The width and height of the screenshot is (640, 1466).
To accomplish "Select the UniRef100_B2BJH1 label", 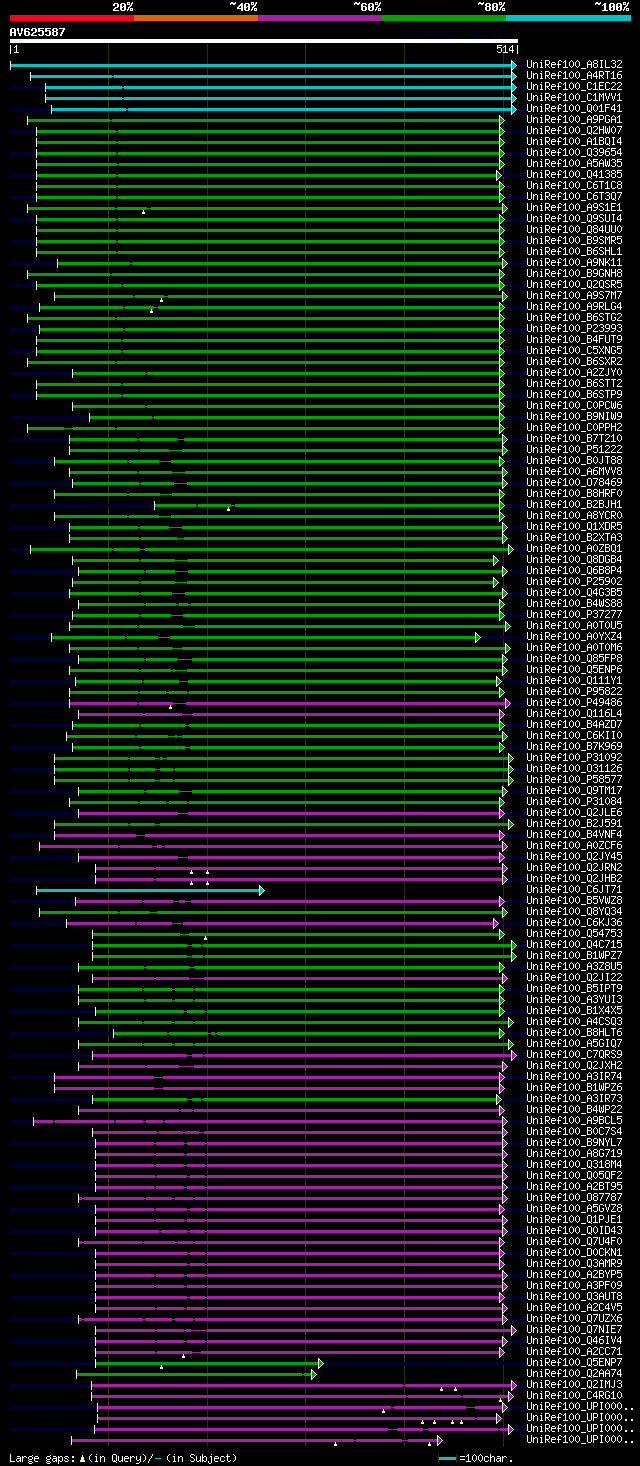I will [x=574, y=504].
